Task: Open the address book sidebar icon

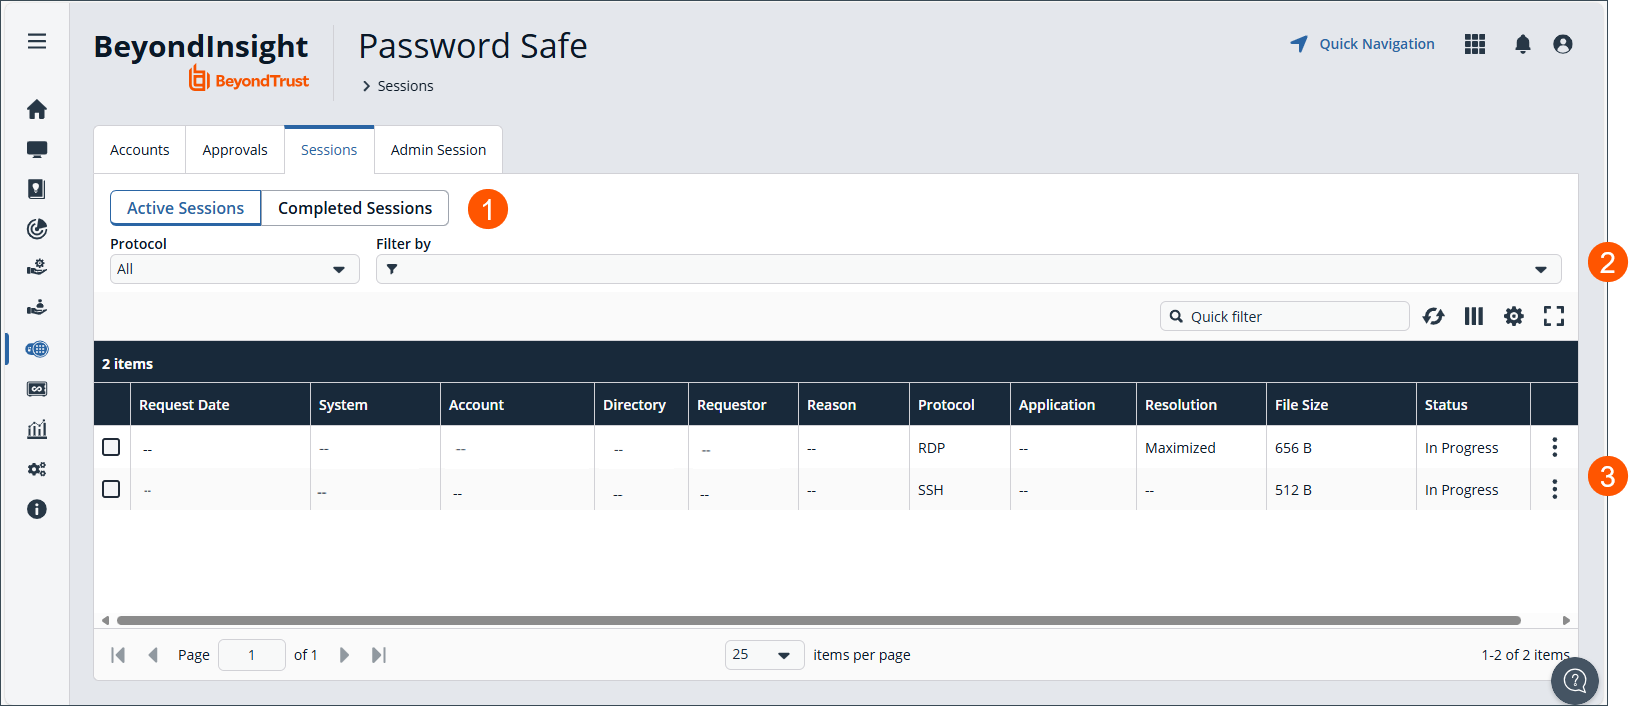Action: [x=37, y=189]
